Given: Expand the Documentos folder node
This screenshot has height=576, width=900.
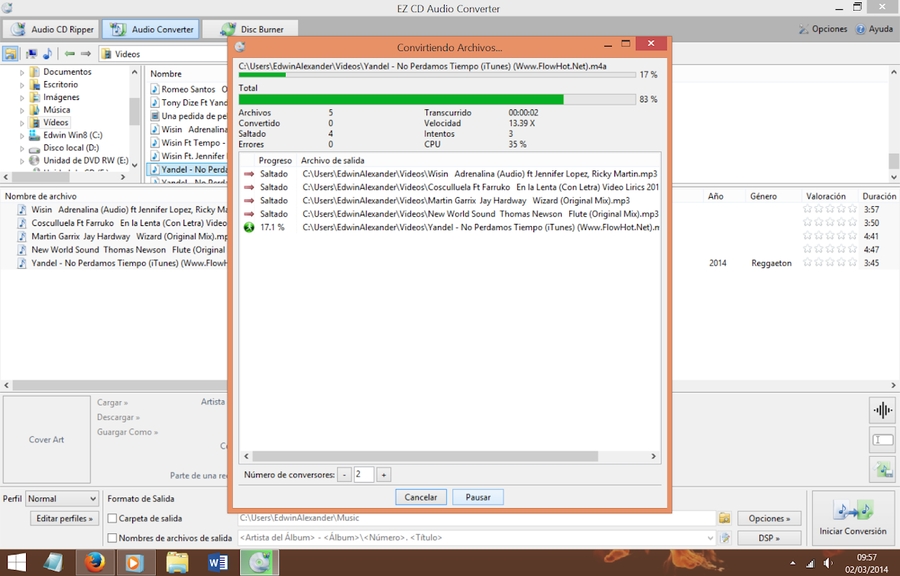Looking at the screenshot, I should click(x=21, y=71).
